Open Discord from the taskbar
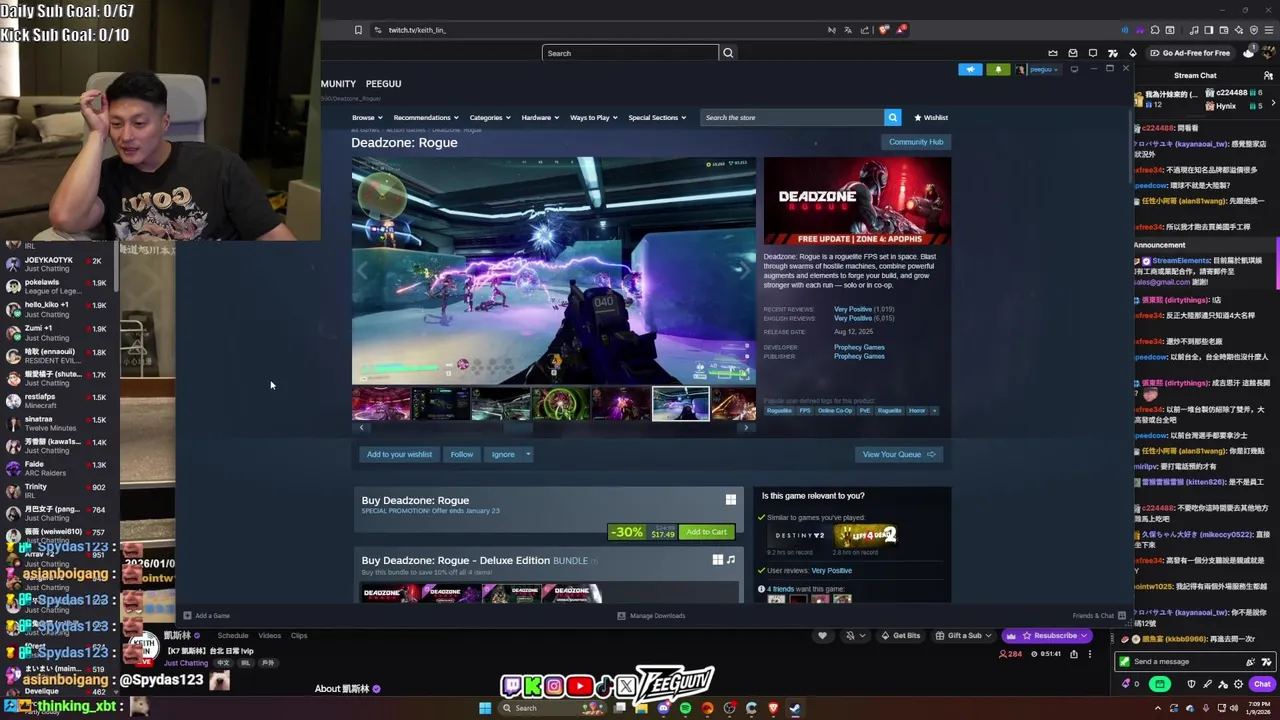This screenshot has width=1280, height=720. point(663,708)
